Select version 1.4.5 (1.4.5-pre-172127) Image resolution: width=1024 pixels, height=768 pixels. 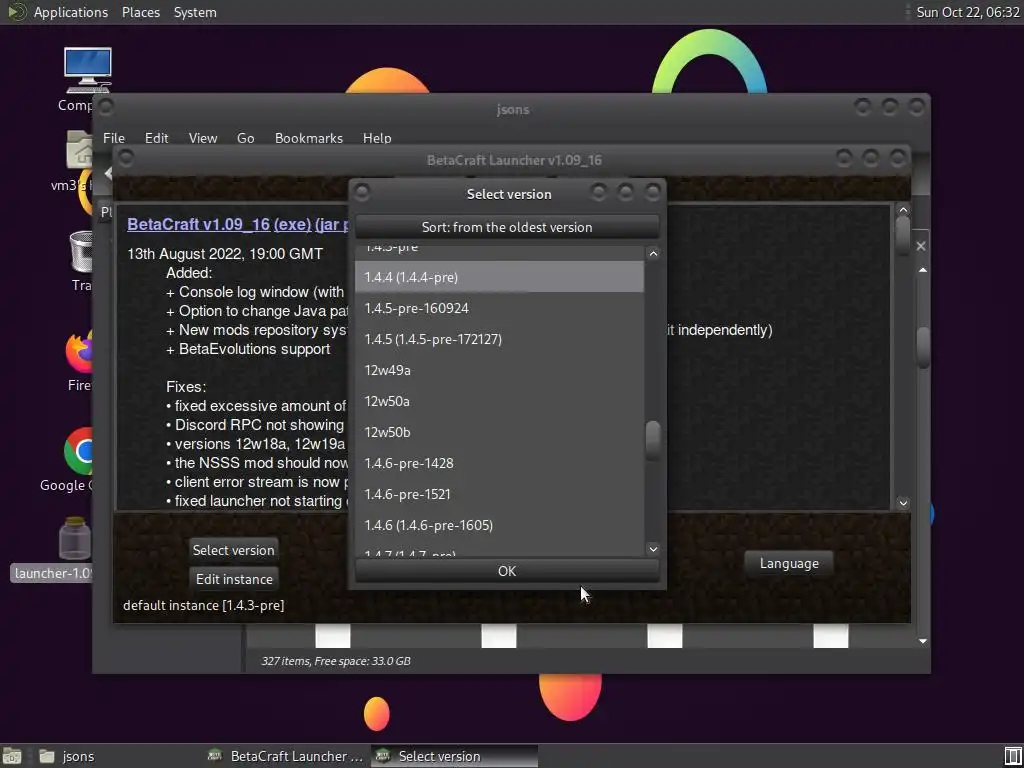pos(500,339)
